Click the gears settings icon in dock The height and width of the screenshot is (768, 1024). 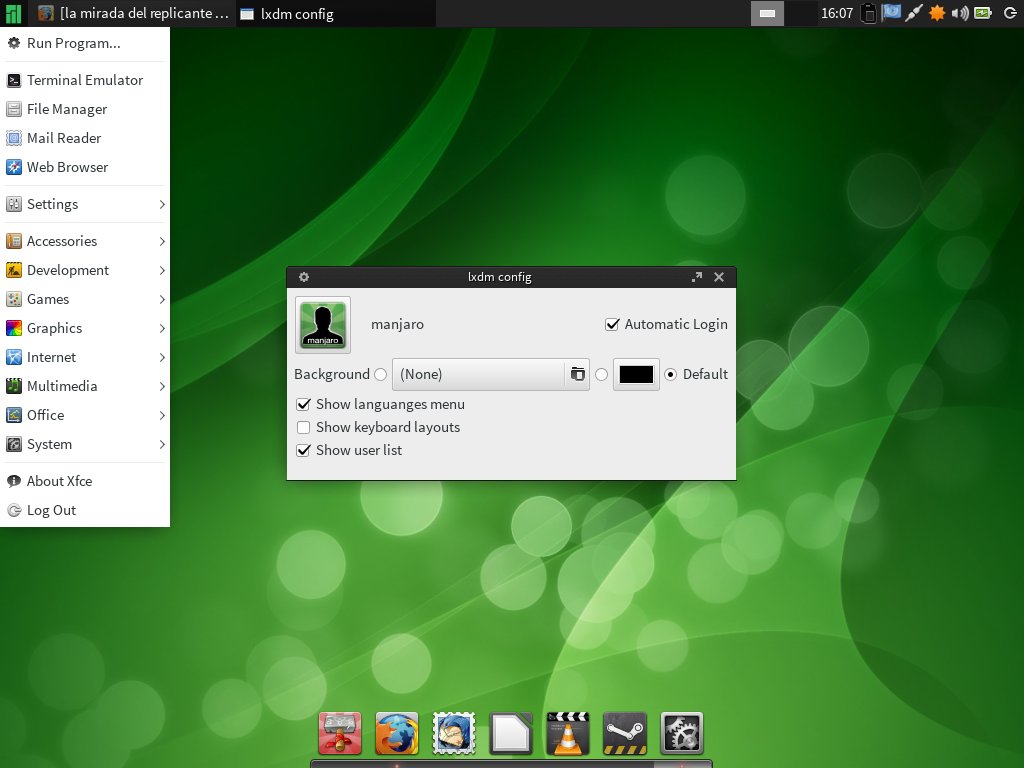click(682, 734)
